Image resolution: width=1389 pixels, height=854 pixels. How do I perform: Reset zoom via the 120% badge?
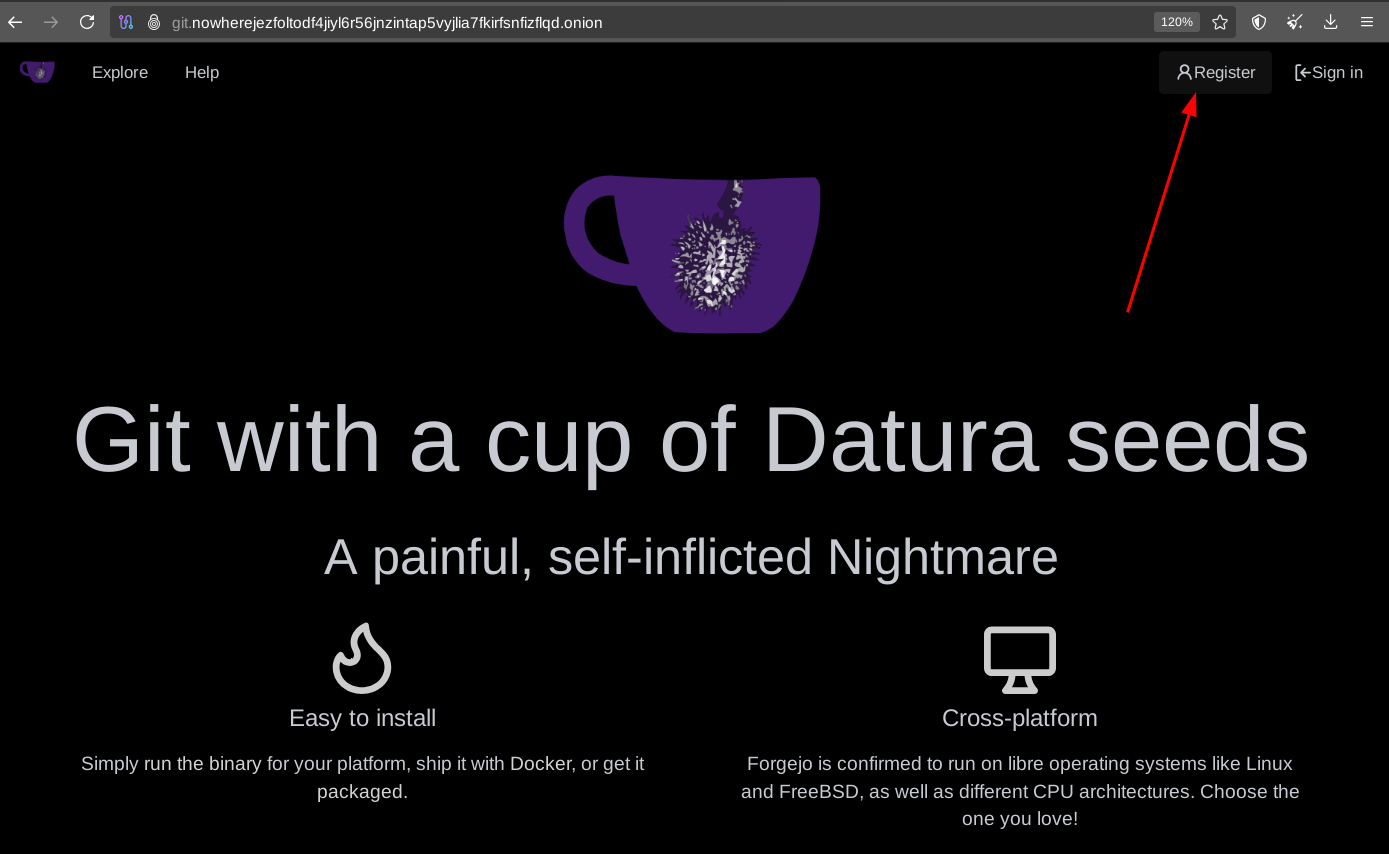pyautogui.click(x=1177, y=22)
